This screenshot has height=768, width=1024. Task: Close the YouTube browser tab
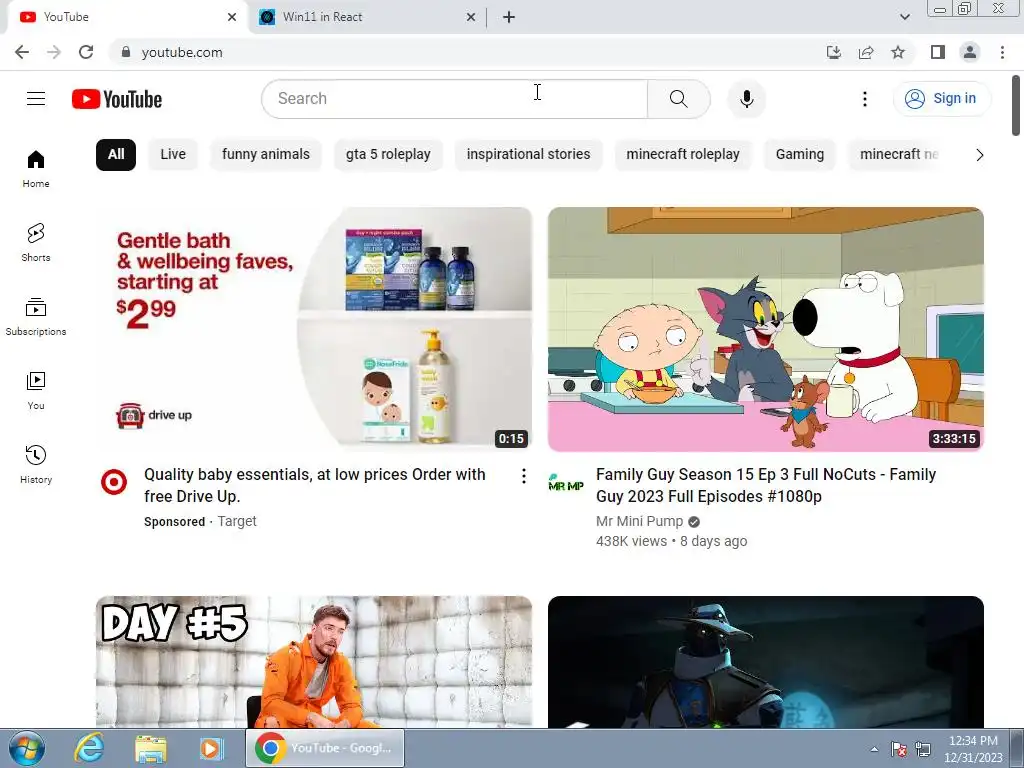232,17
